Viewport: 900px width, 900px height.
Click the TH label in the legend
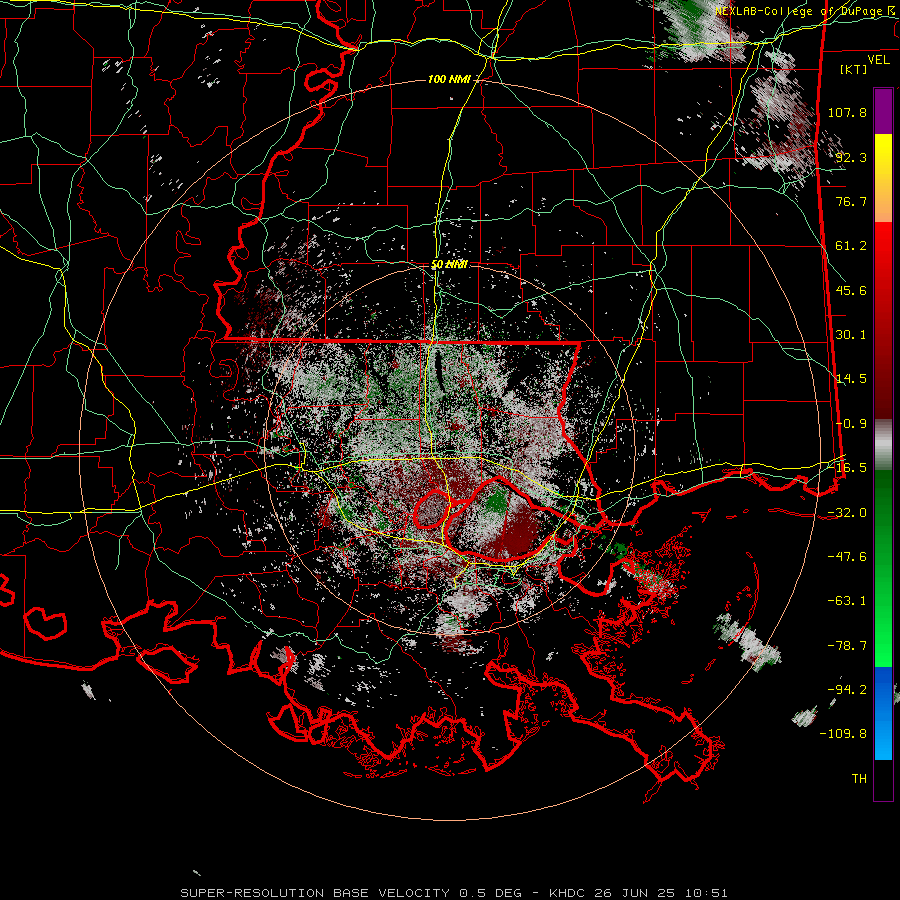(859, 779)
